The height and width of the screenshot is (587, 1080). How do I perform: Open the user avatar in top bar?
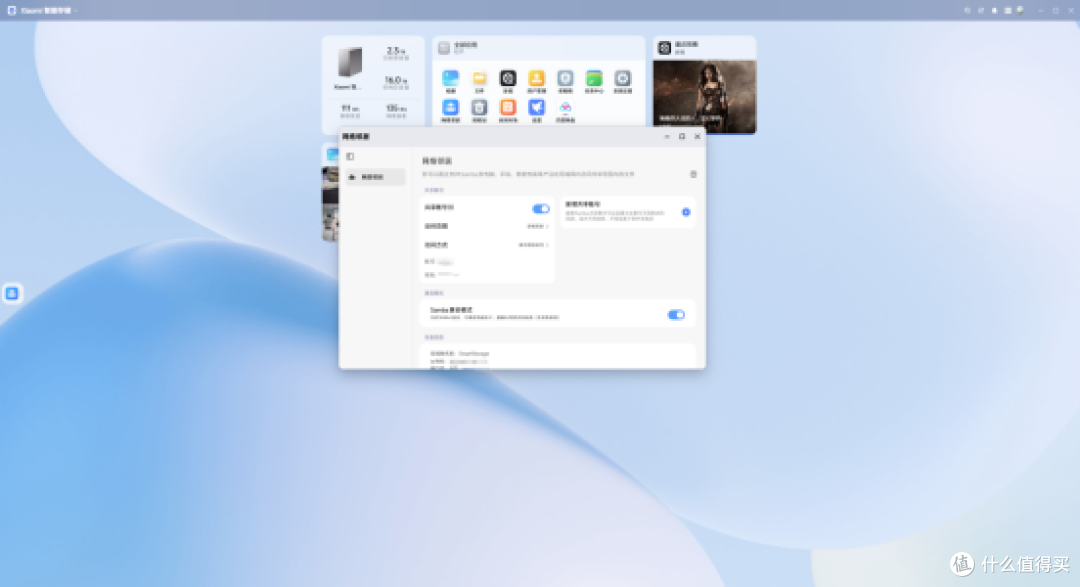click(x=1021, y=10)
